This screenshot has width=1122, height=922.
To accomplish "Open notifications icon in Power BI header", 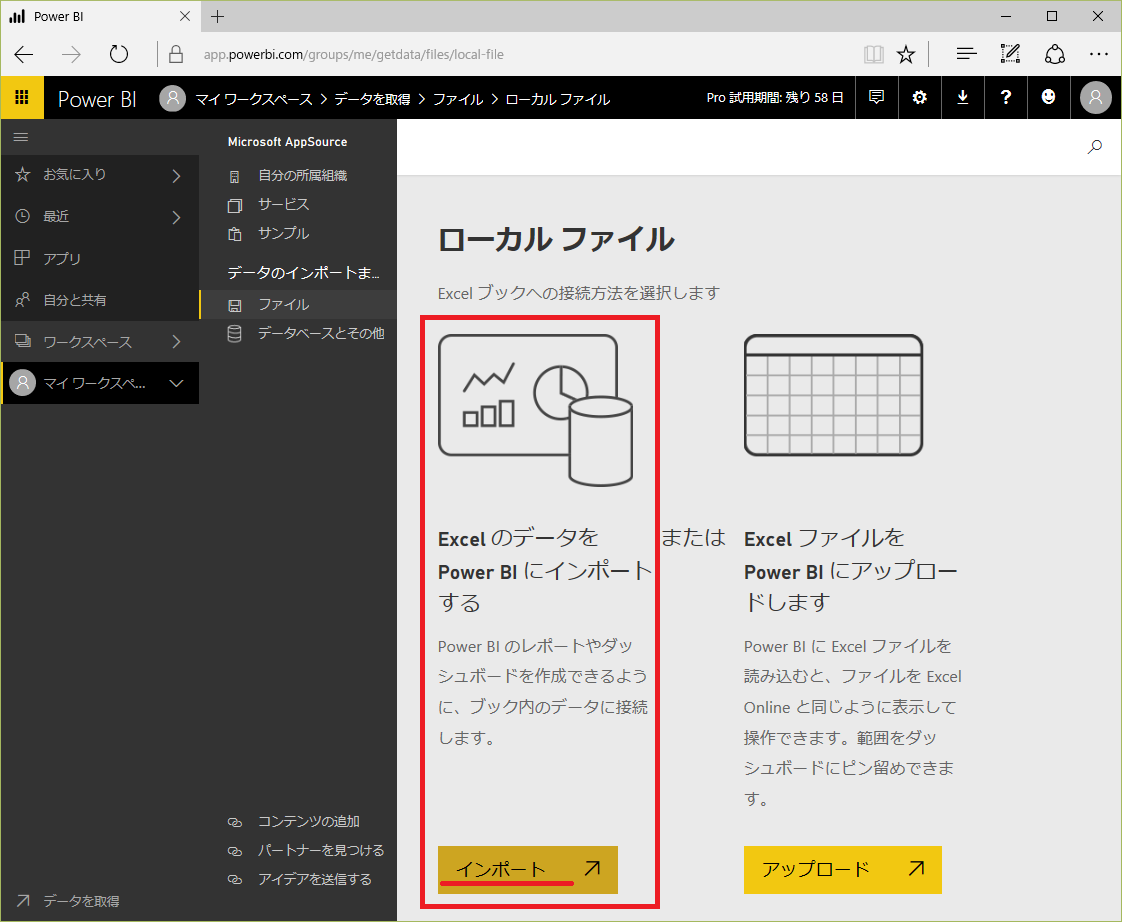I will point(877,97).
